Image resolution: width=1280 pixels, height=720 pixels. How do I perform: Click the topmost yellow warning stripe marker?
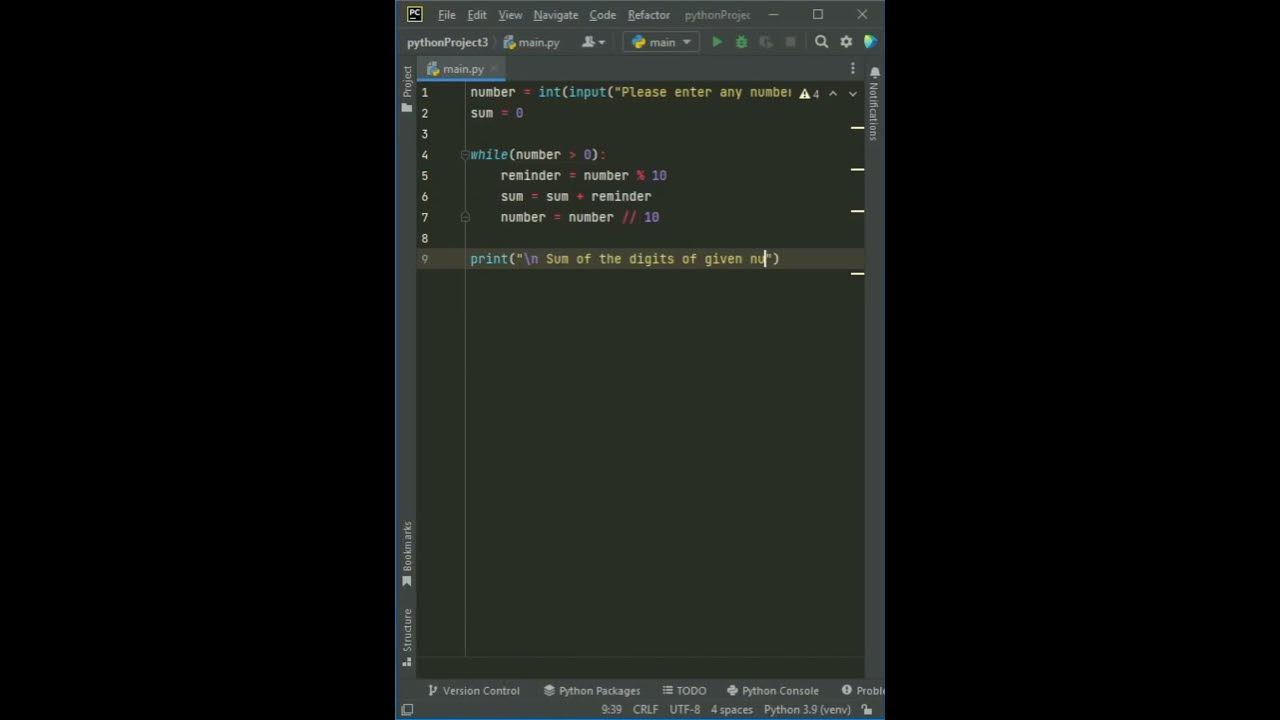857,128
